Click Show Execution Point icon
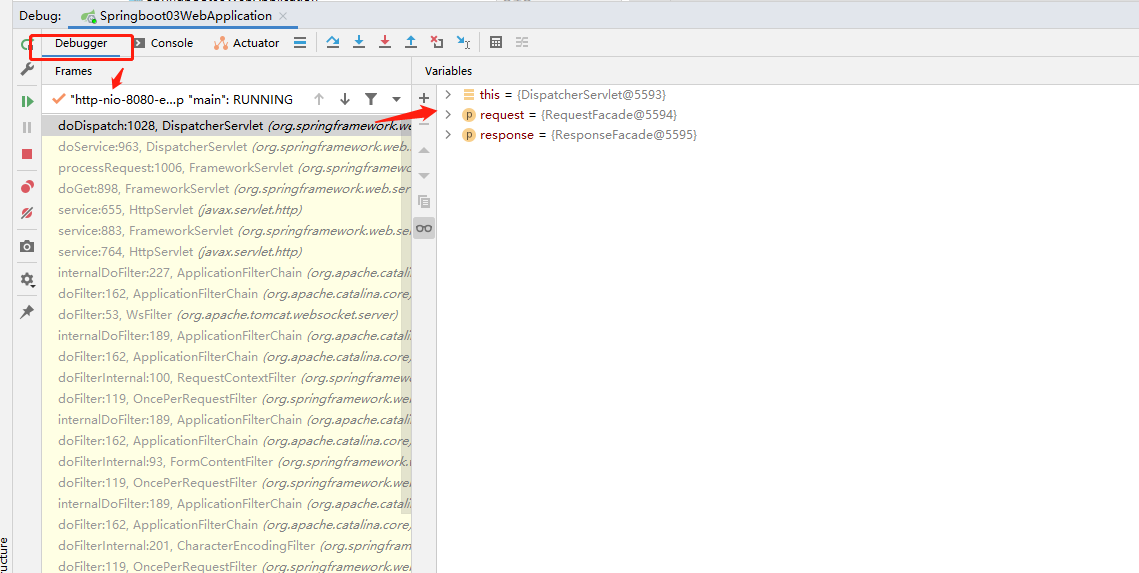The height and width of the screenshot is (573, 1139). [299, 43]
